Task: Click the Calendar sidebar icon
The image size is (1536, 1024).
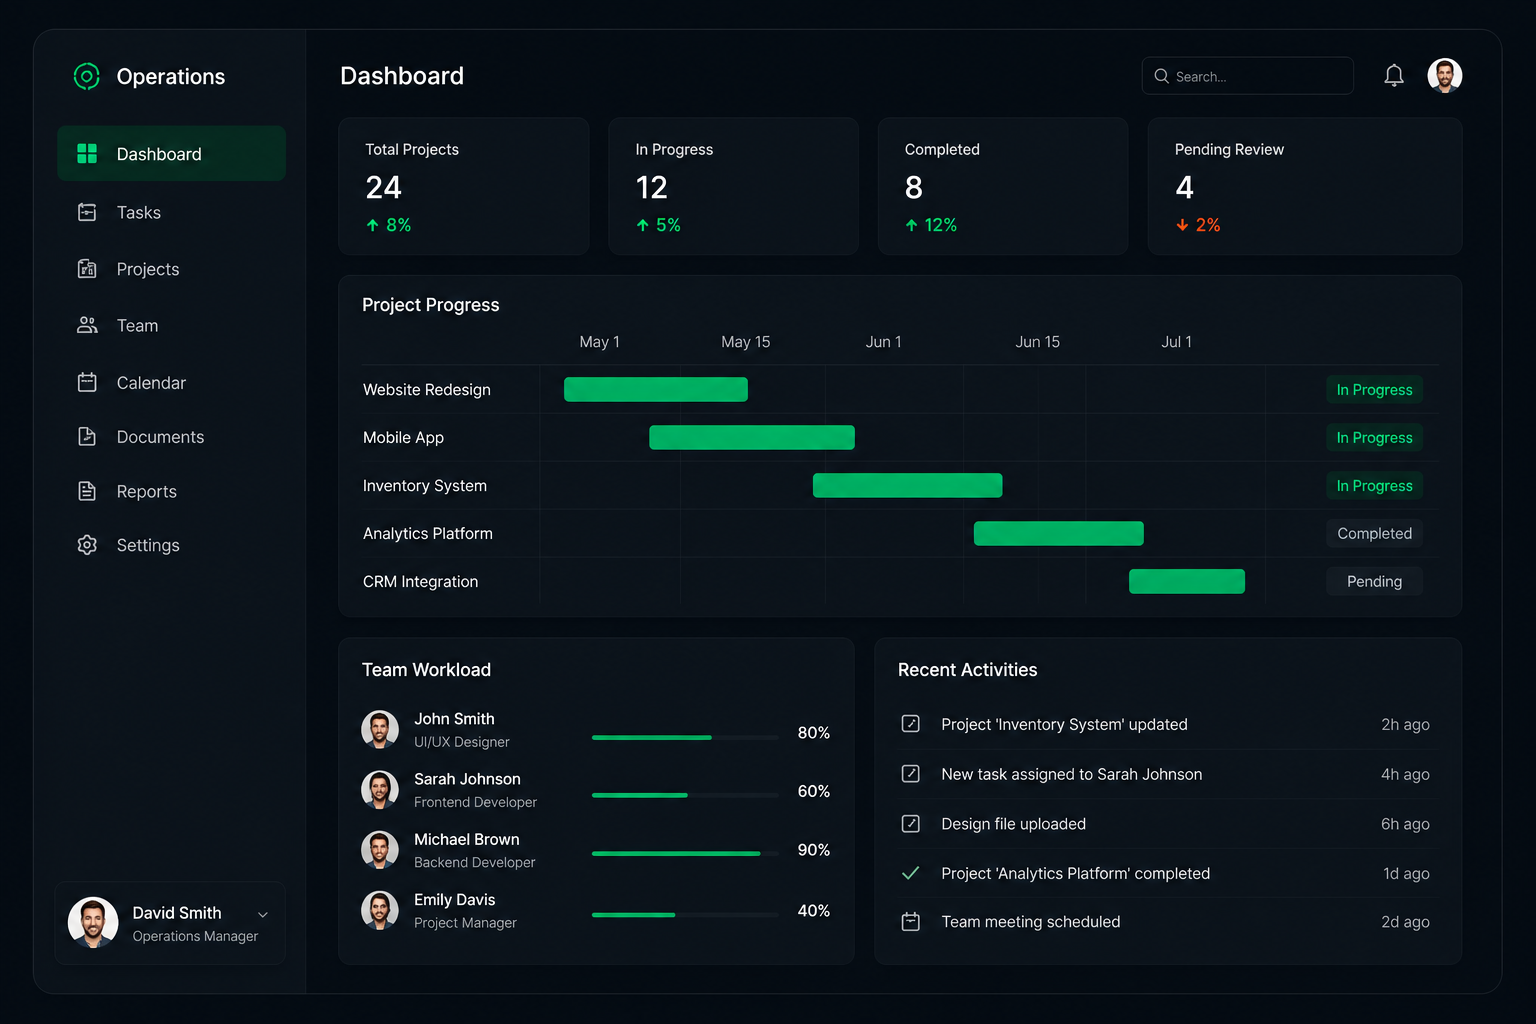Action: (x=87, y=382)
